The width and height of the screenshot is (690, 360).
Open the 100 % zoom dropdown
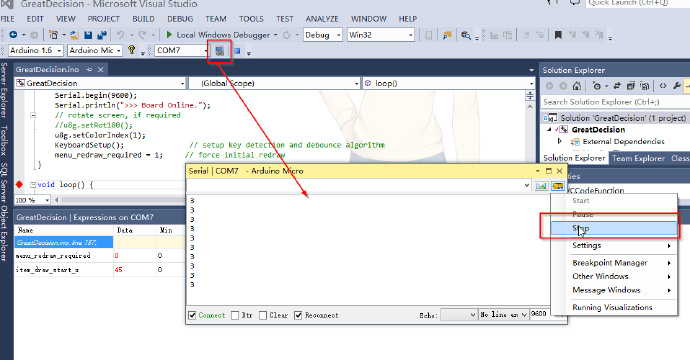[x=47, y=200]
